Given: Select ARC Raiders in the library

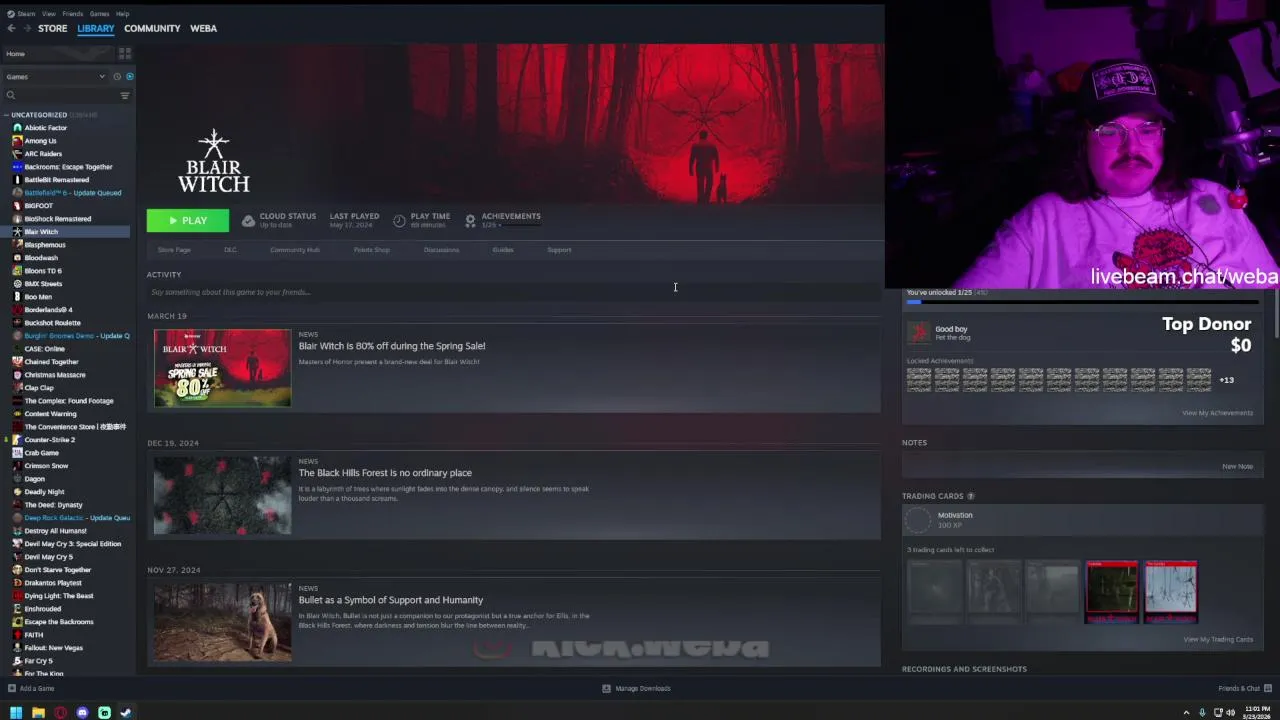Looking at the screenshot, I should point(43,154).
